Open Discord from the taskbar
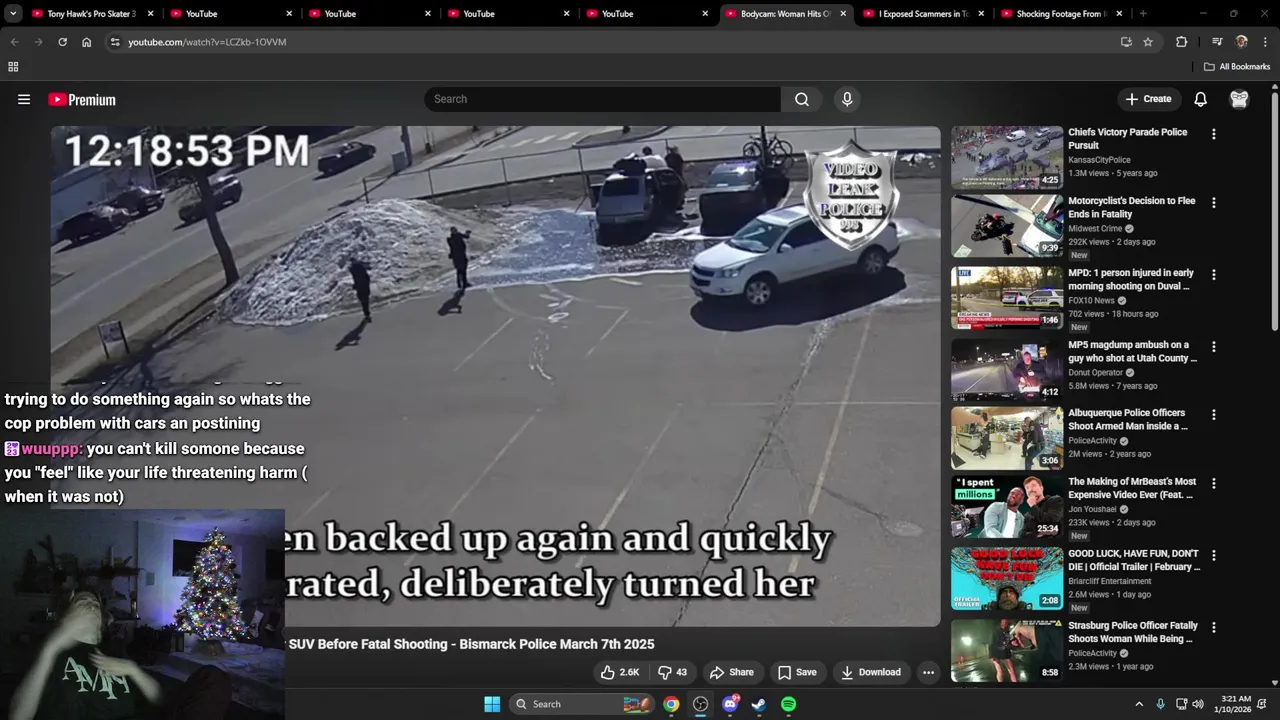Screen dimensions: 1280x720 pos(730,704)
